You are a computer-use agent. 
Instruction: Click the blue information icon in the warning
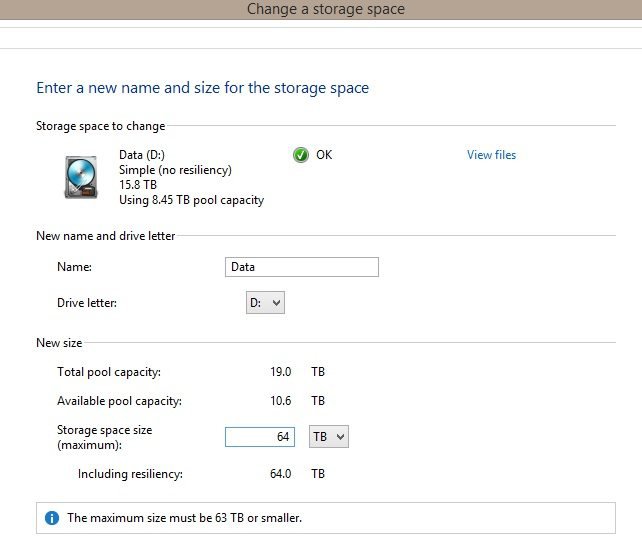52,518
